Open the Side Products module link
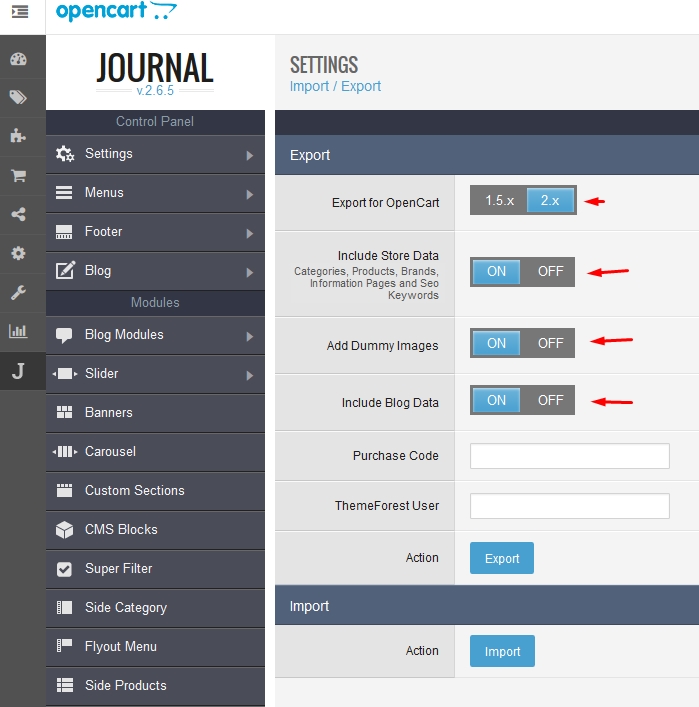Screen dimensions: 699x707 pyautogui.click(x=155, y=686)
